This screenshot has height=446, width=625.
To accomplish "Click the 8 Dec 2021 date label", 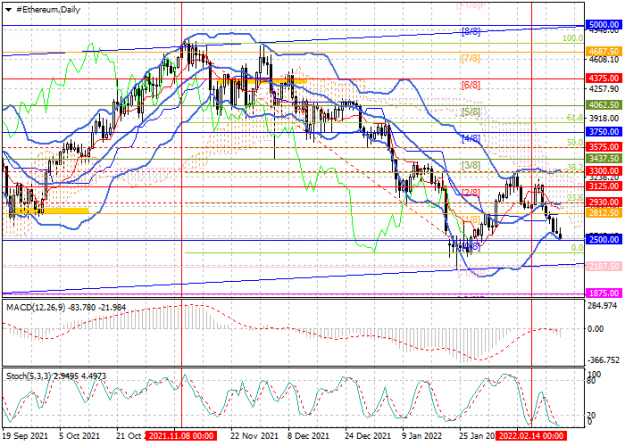I will point(309,436).
